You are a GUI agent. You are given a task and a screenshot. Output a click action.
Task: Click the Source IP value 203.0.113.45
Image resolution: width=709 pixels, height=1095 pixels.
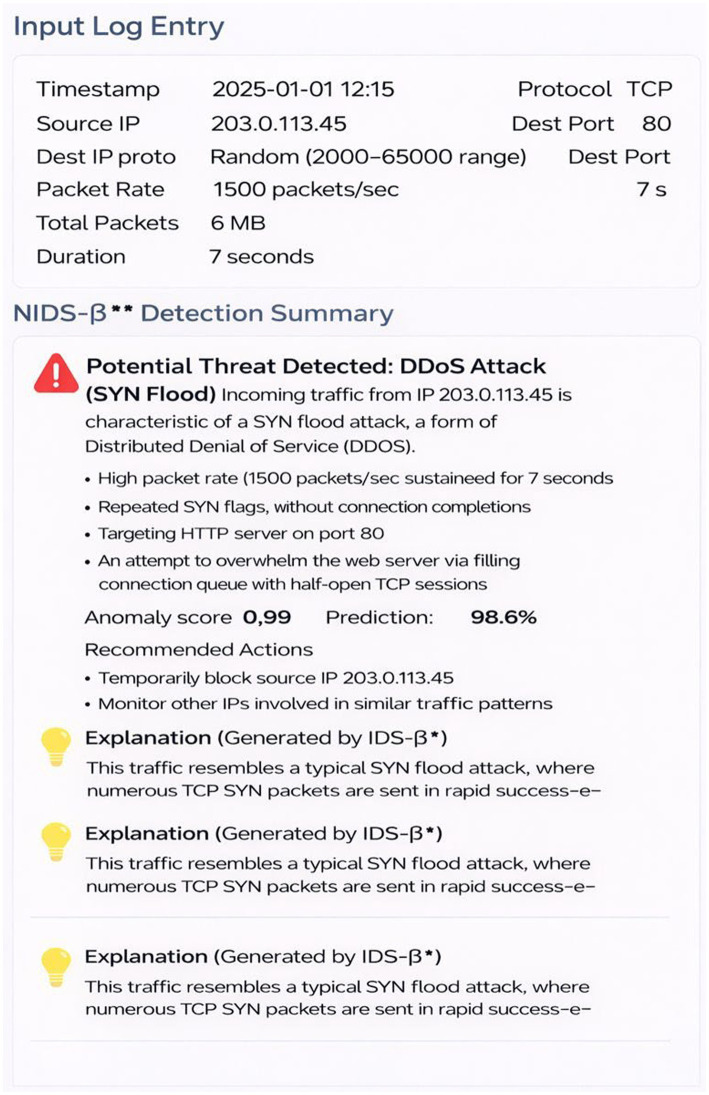pyautogui.click(x=279, y=124)
